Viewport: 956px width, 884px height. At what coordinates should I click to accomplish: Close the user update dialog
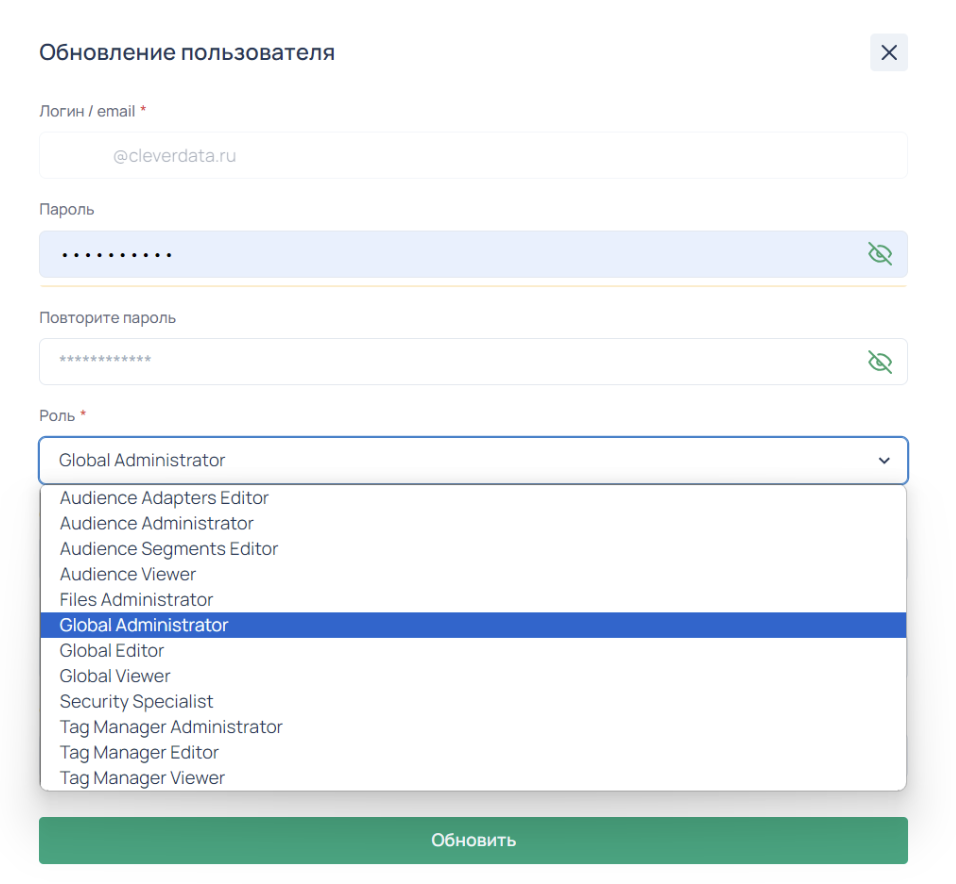(888, 52)
